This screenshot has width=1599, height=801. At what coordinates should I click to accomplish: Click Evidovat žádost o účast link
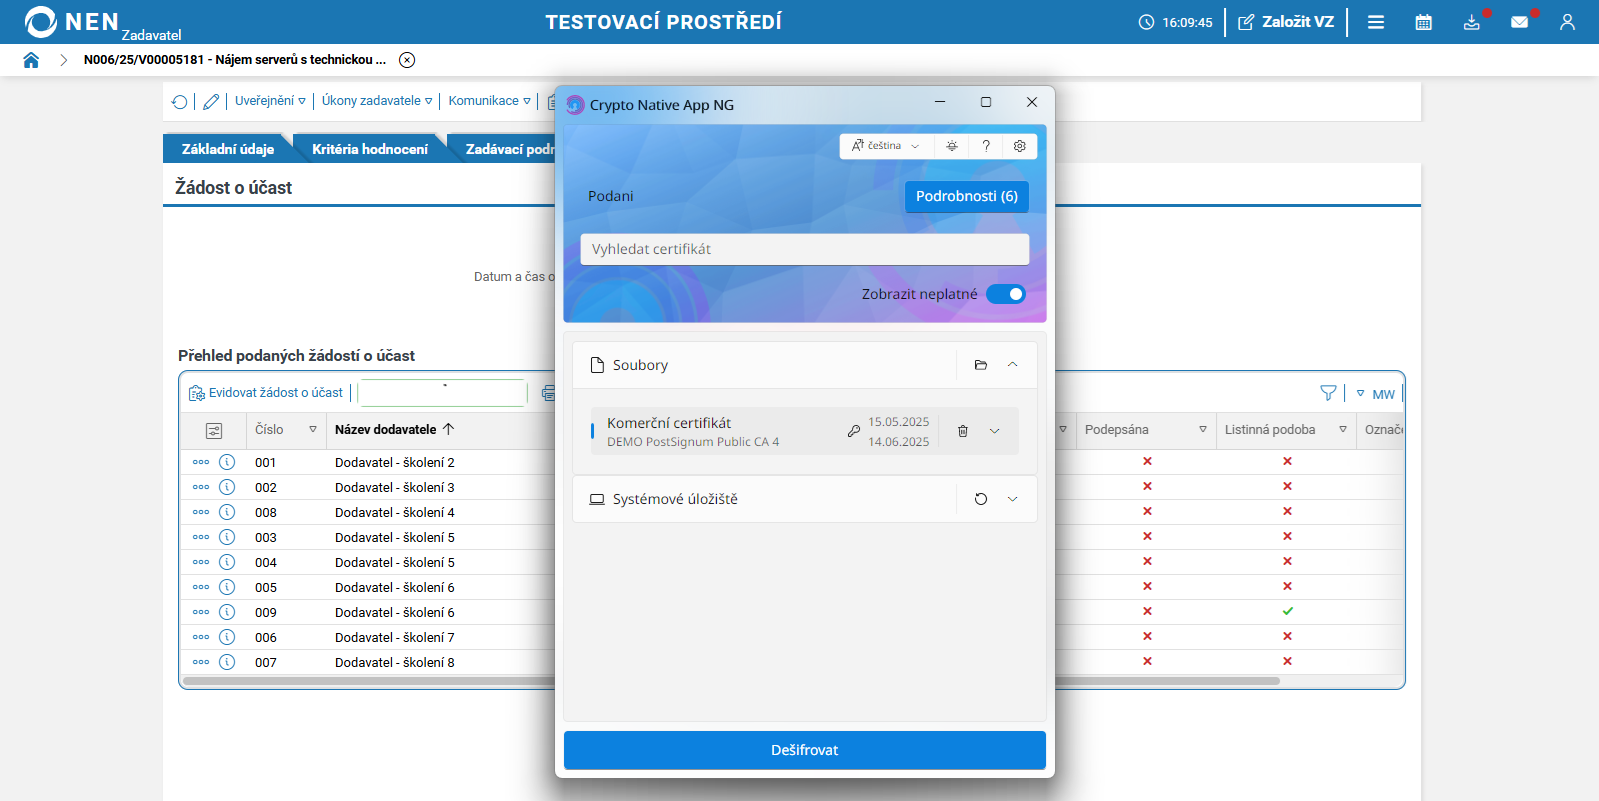(266, 393)
